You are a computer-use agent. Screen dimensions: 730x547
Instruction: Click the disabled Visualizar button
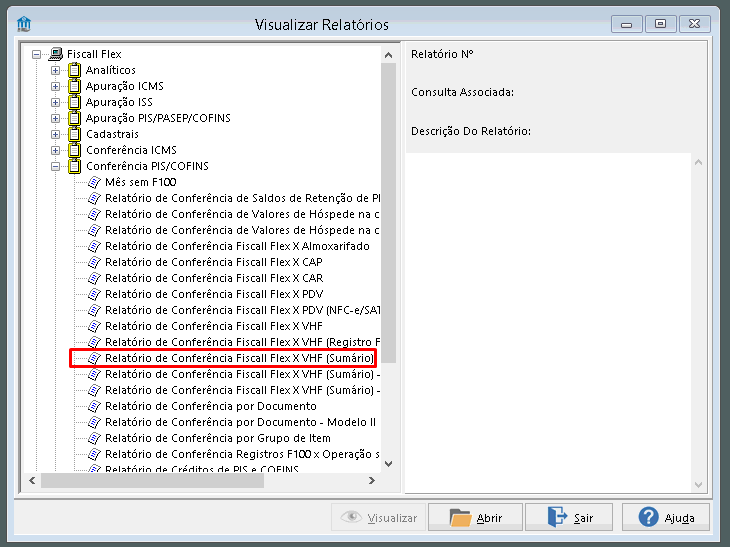click(379, 517)
